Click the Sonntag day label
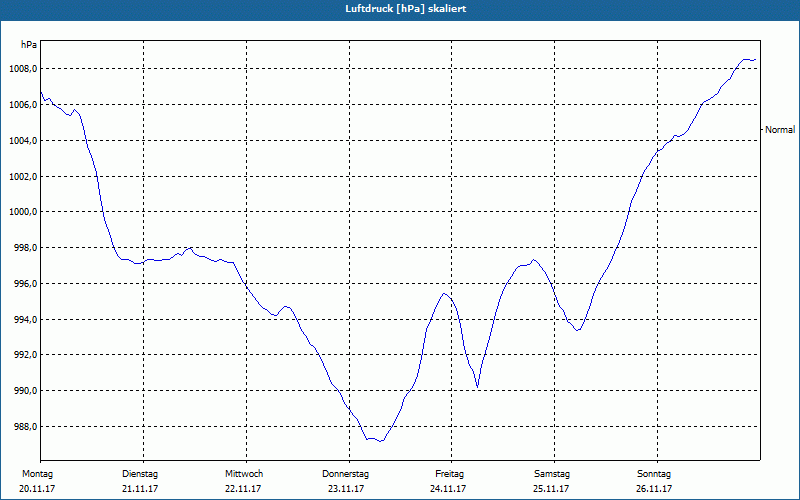Image resolution: width=800 pixels, height=500 pixels. coord(654,474)
